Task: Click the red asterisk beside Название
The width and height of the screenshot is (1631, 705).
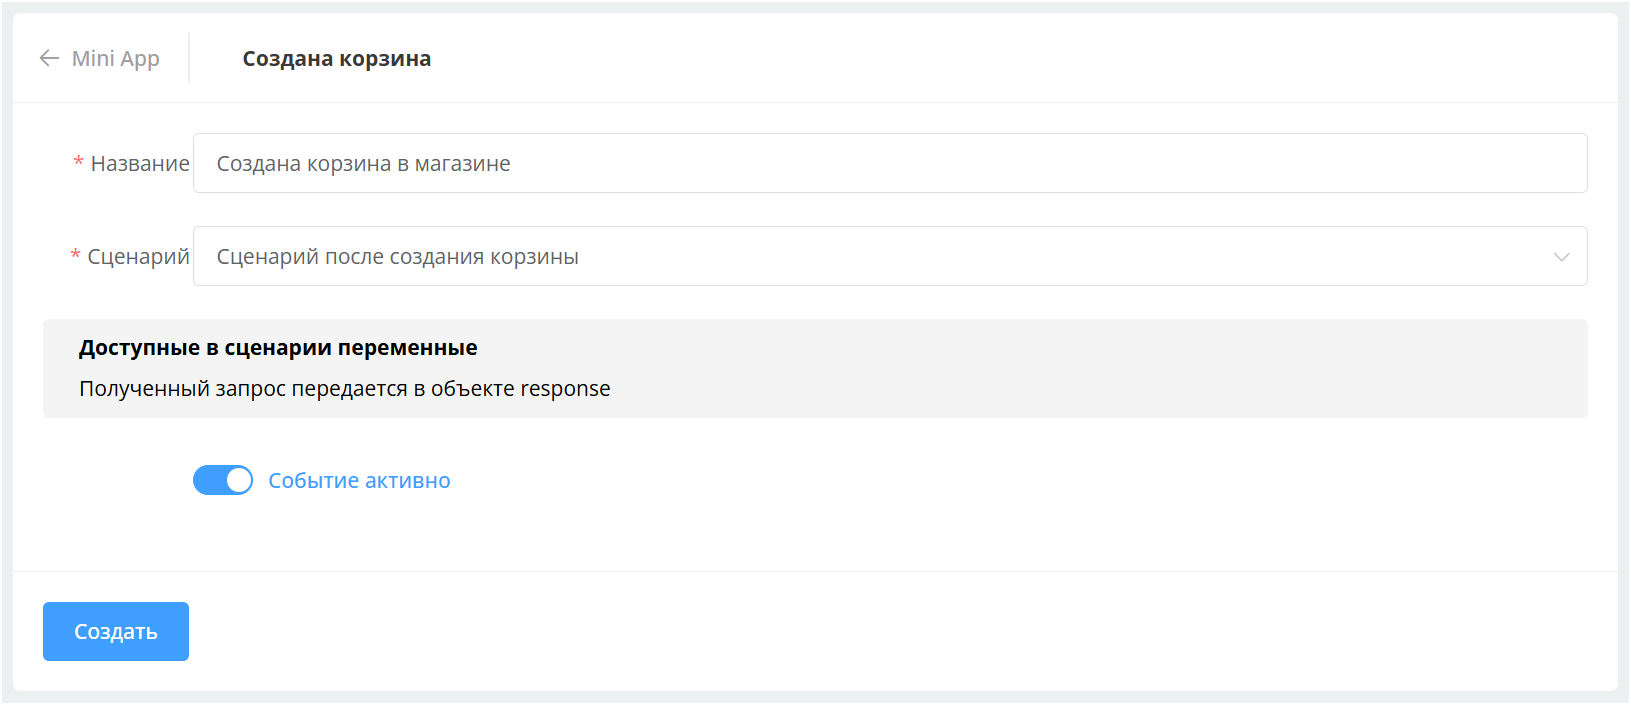Action: (78, 163)
